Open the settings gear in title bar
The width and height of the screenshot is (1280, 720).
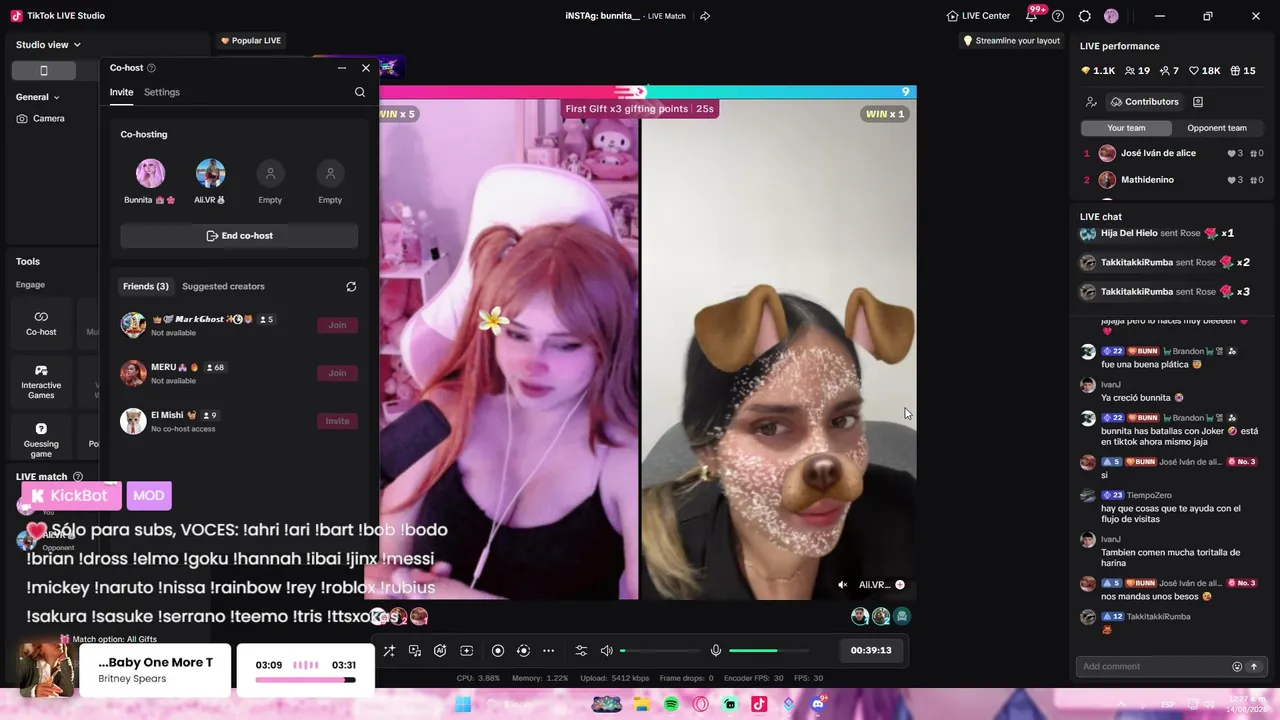click(1085, 16)
